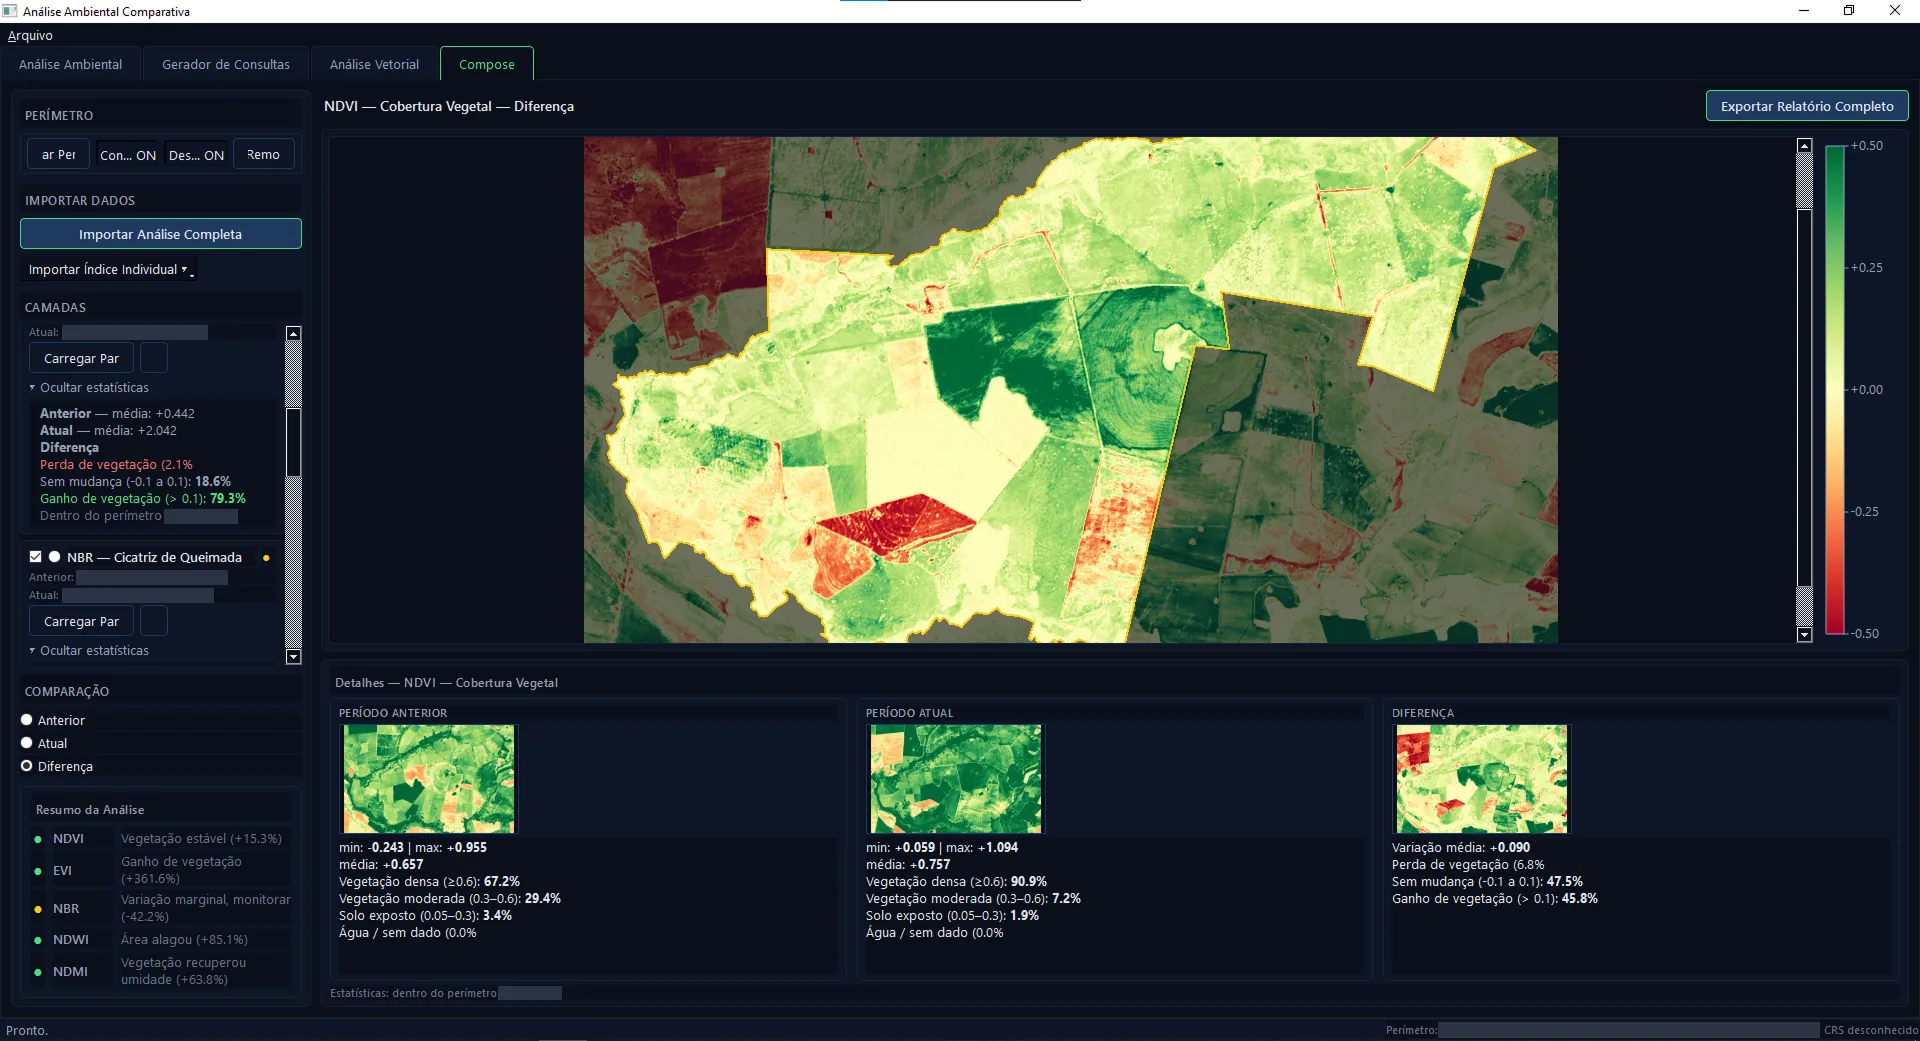Click 'Ganho de vegetação (> 0.1): 79.3%' text
Viewport: 1920px width, 1041px height.
point(142,499)
